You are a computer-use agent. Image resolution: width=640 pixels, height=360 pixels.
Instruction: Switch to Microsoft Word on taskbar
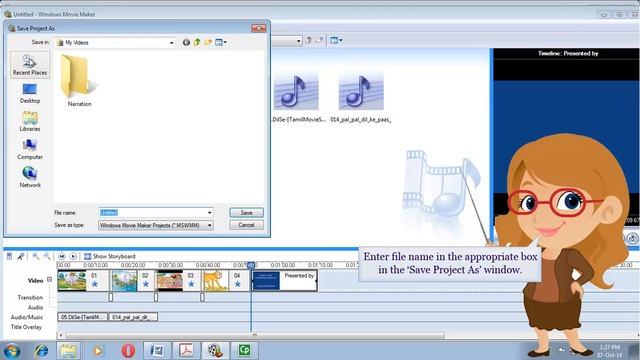point(157,350)
